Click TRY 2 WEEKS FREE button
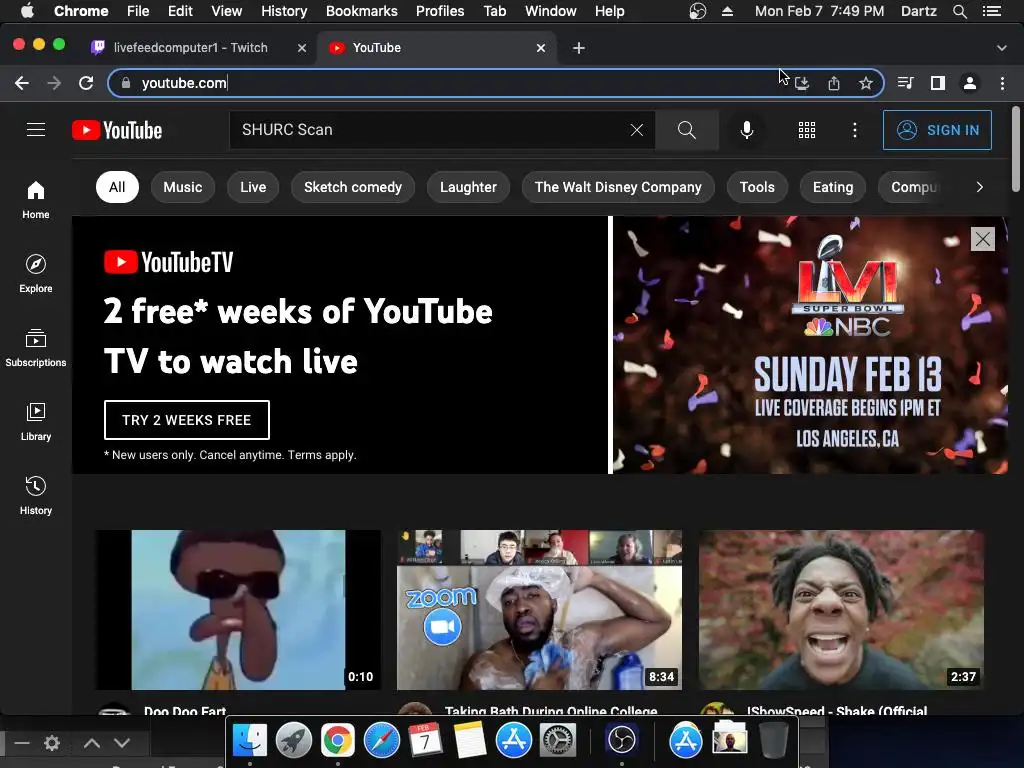The width and height of the screenshot is (1024, 768). (x=187, y=420)
